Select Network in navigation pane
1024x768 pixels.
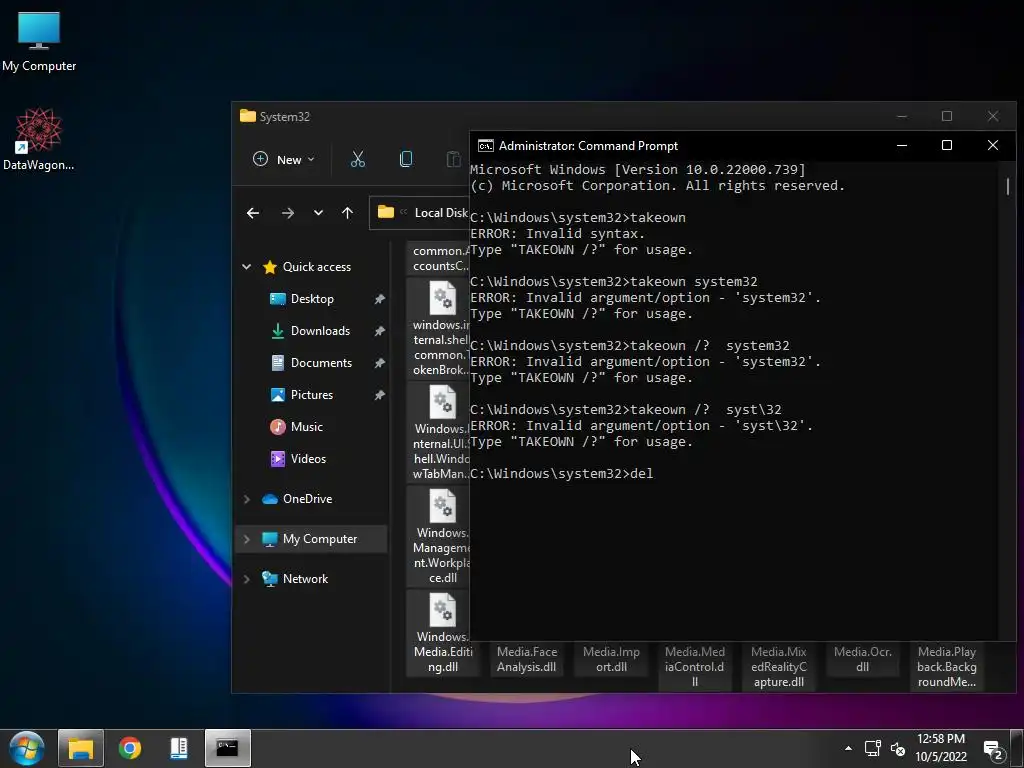(295, 579)
